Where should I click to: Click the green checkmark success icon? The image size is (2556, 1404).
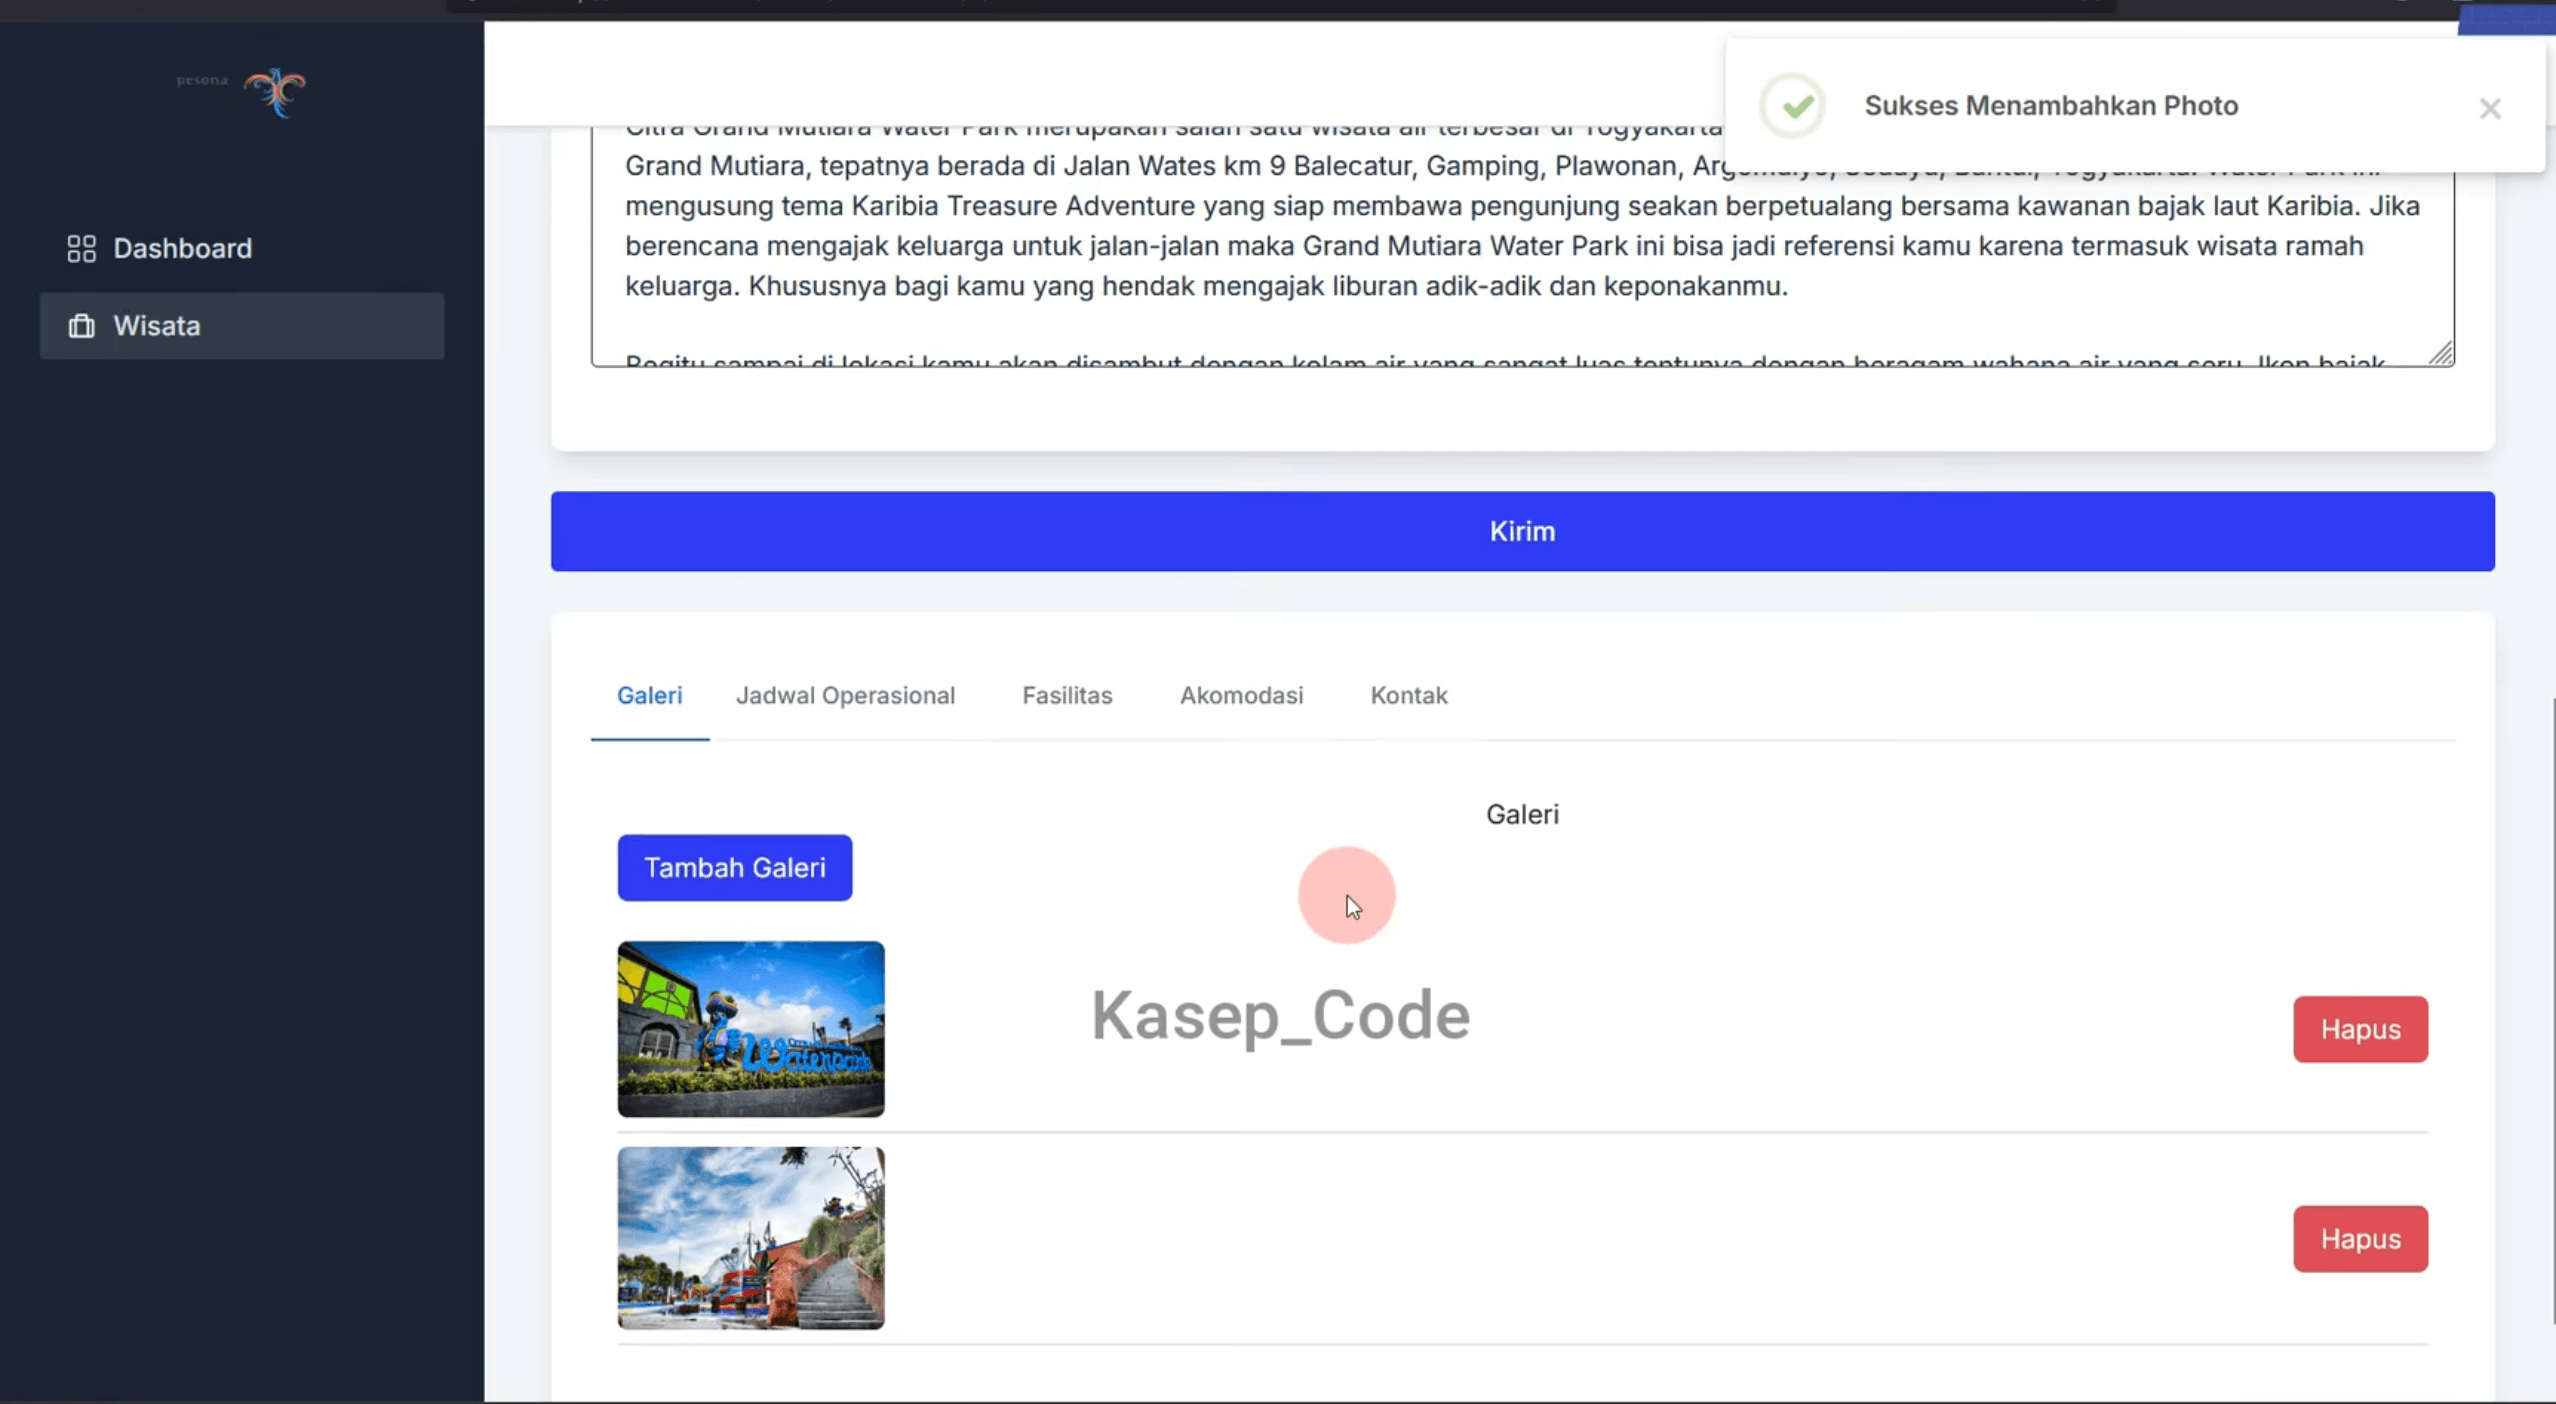[1793, 106]
